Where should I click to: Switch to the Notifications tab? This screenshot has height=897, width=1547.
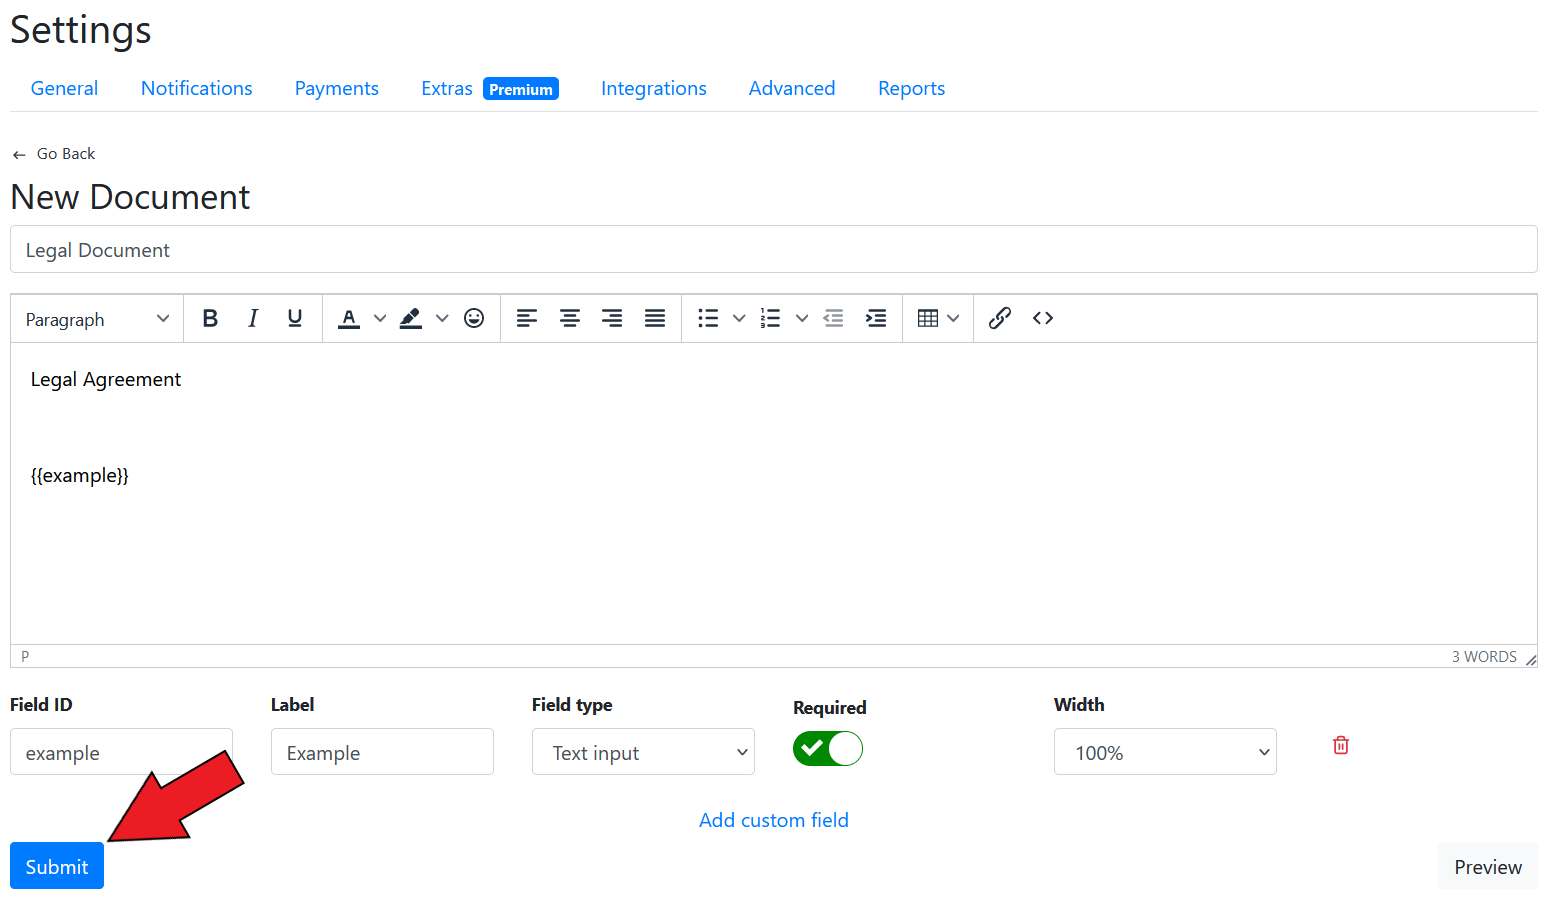click(x=196, y=88)
